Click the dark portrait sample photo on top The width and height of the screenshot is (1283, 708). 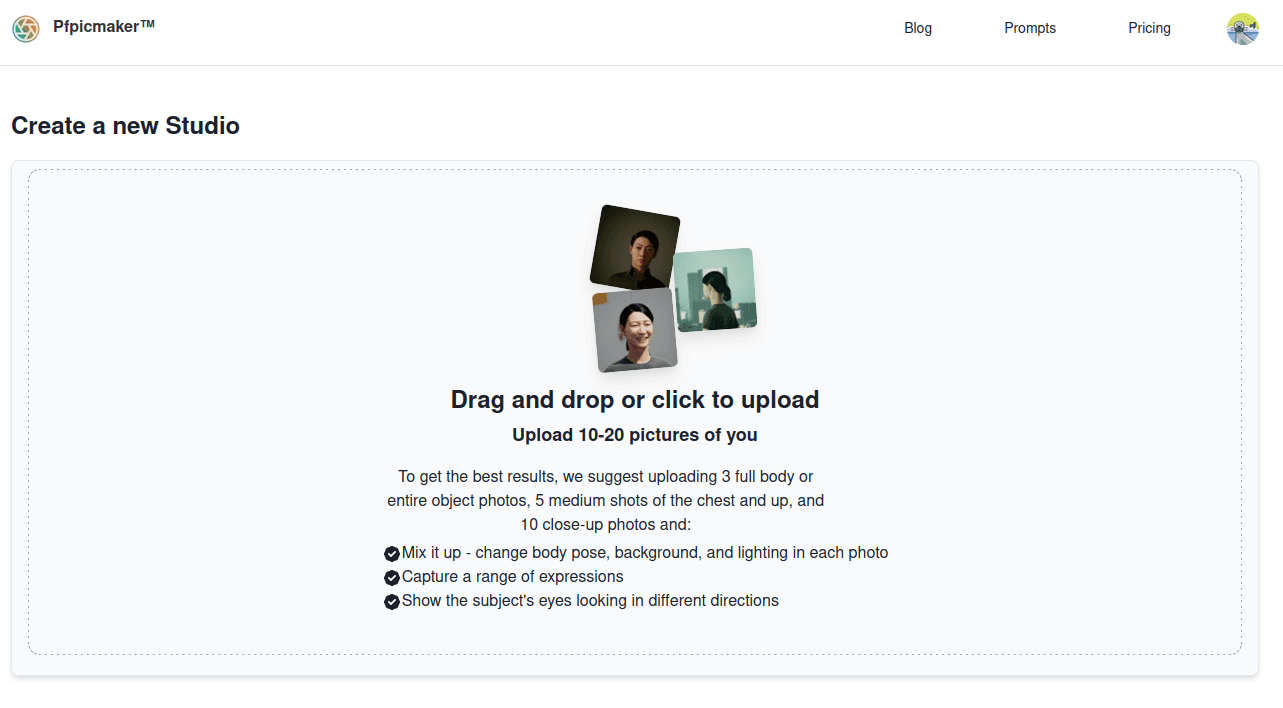pyautogui.click(x=634, y=246)
